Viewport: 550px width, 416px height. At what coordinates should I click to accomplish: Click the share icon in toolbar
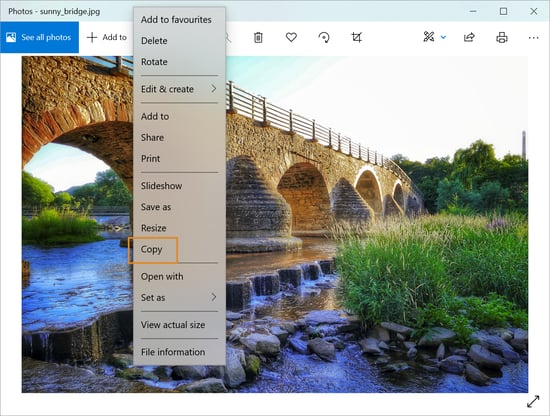(x=469, y=37)
